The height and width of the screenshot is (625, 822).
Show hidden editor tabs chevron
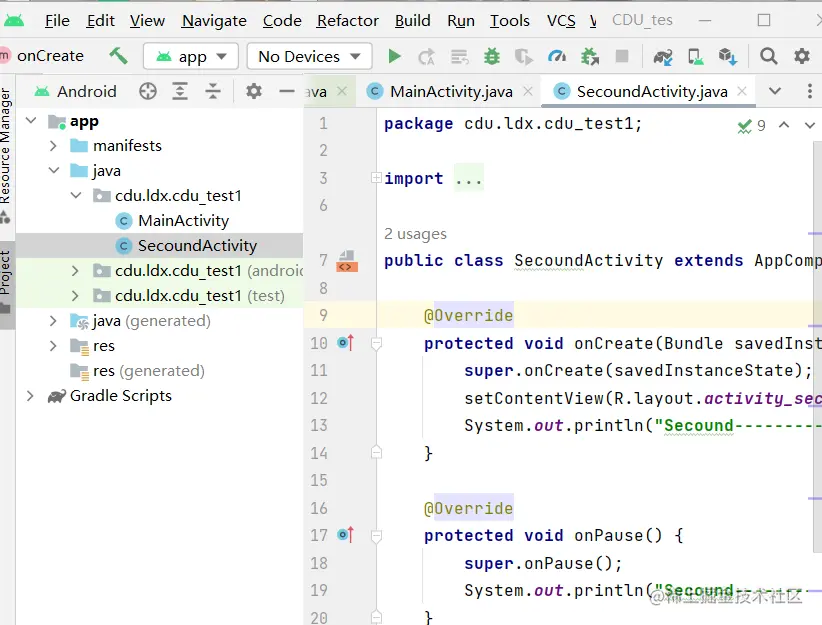(x=775, y=91)
